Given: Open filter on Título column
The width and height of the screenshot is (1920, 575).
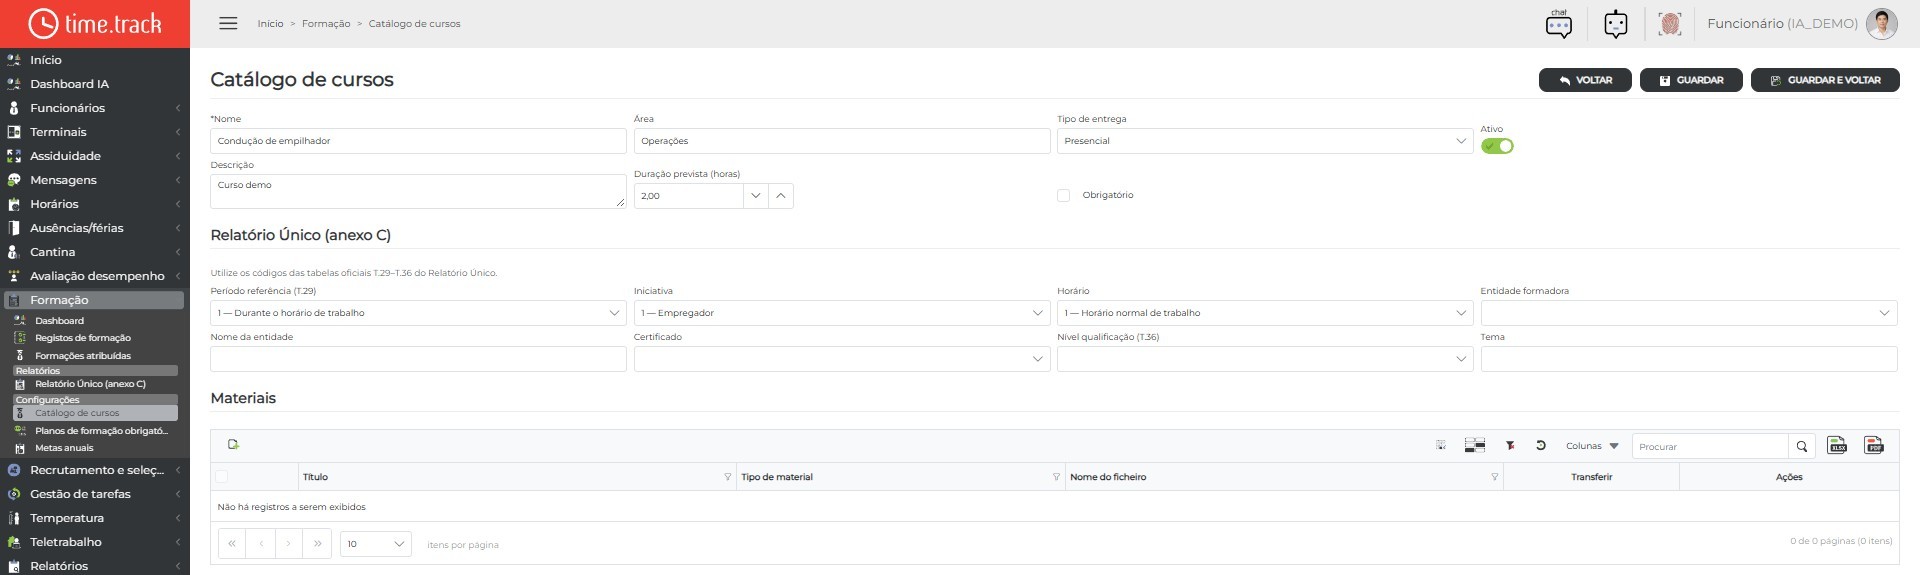Looking at the screenshot, I should click(727, 477).
